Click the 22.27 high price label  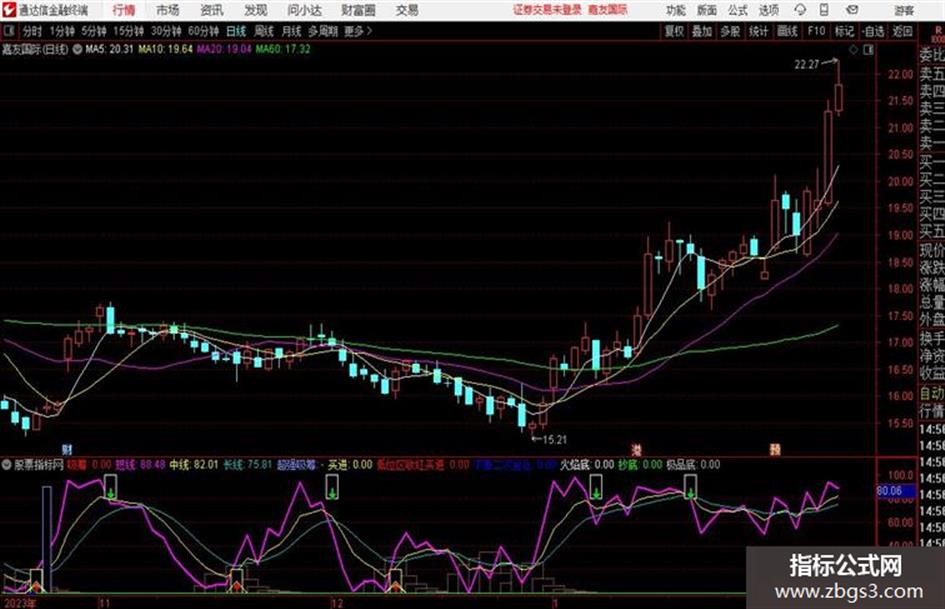pyautogui.click(x=807, y=65)
